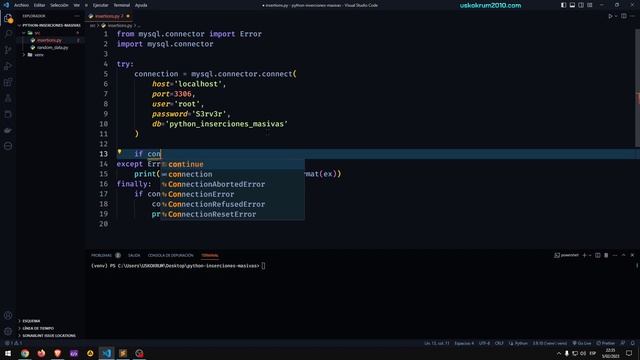Open the Sublime Text taskbar icon
Viewport: 640px width, 360px height.
[123, 353]
